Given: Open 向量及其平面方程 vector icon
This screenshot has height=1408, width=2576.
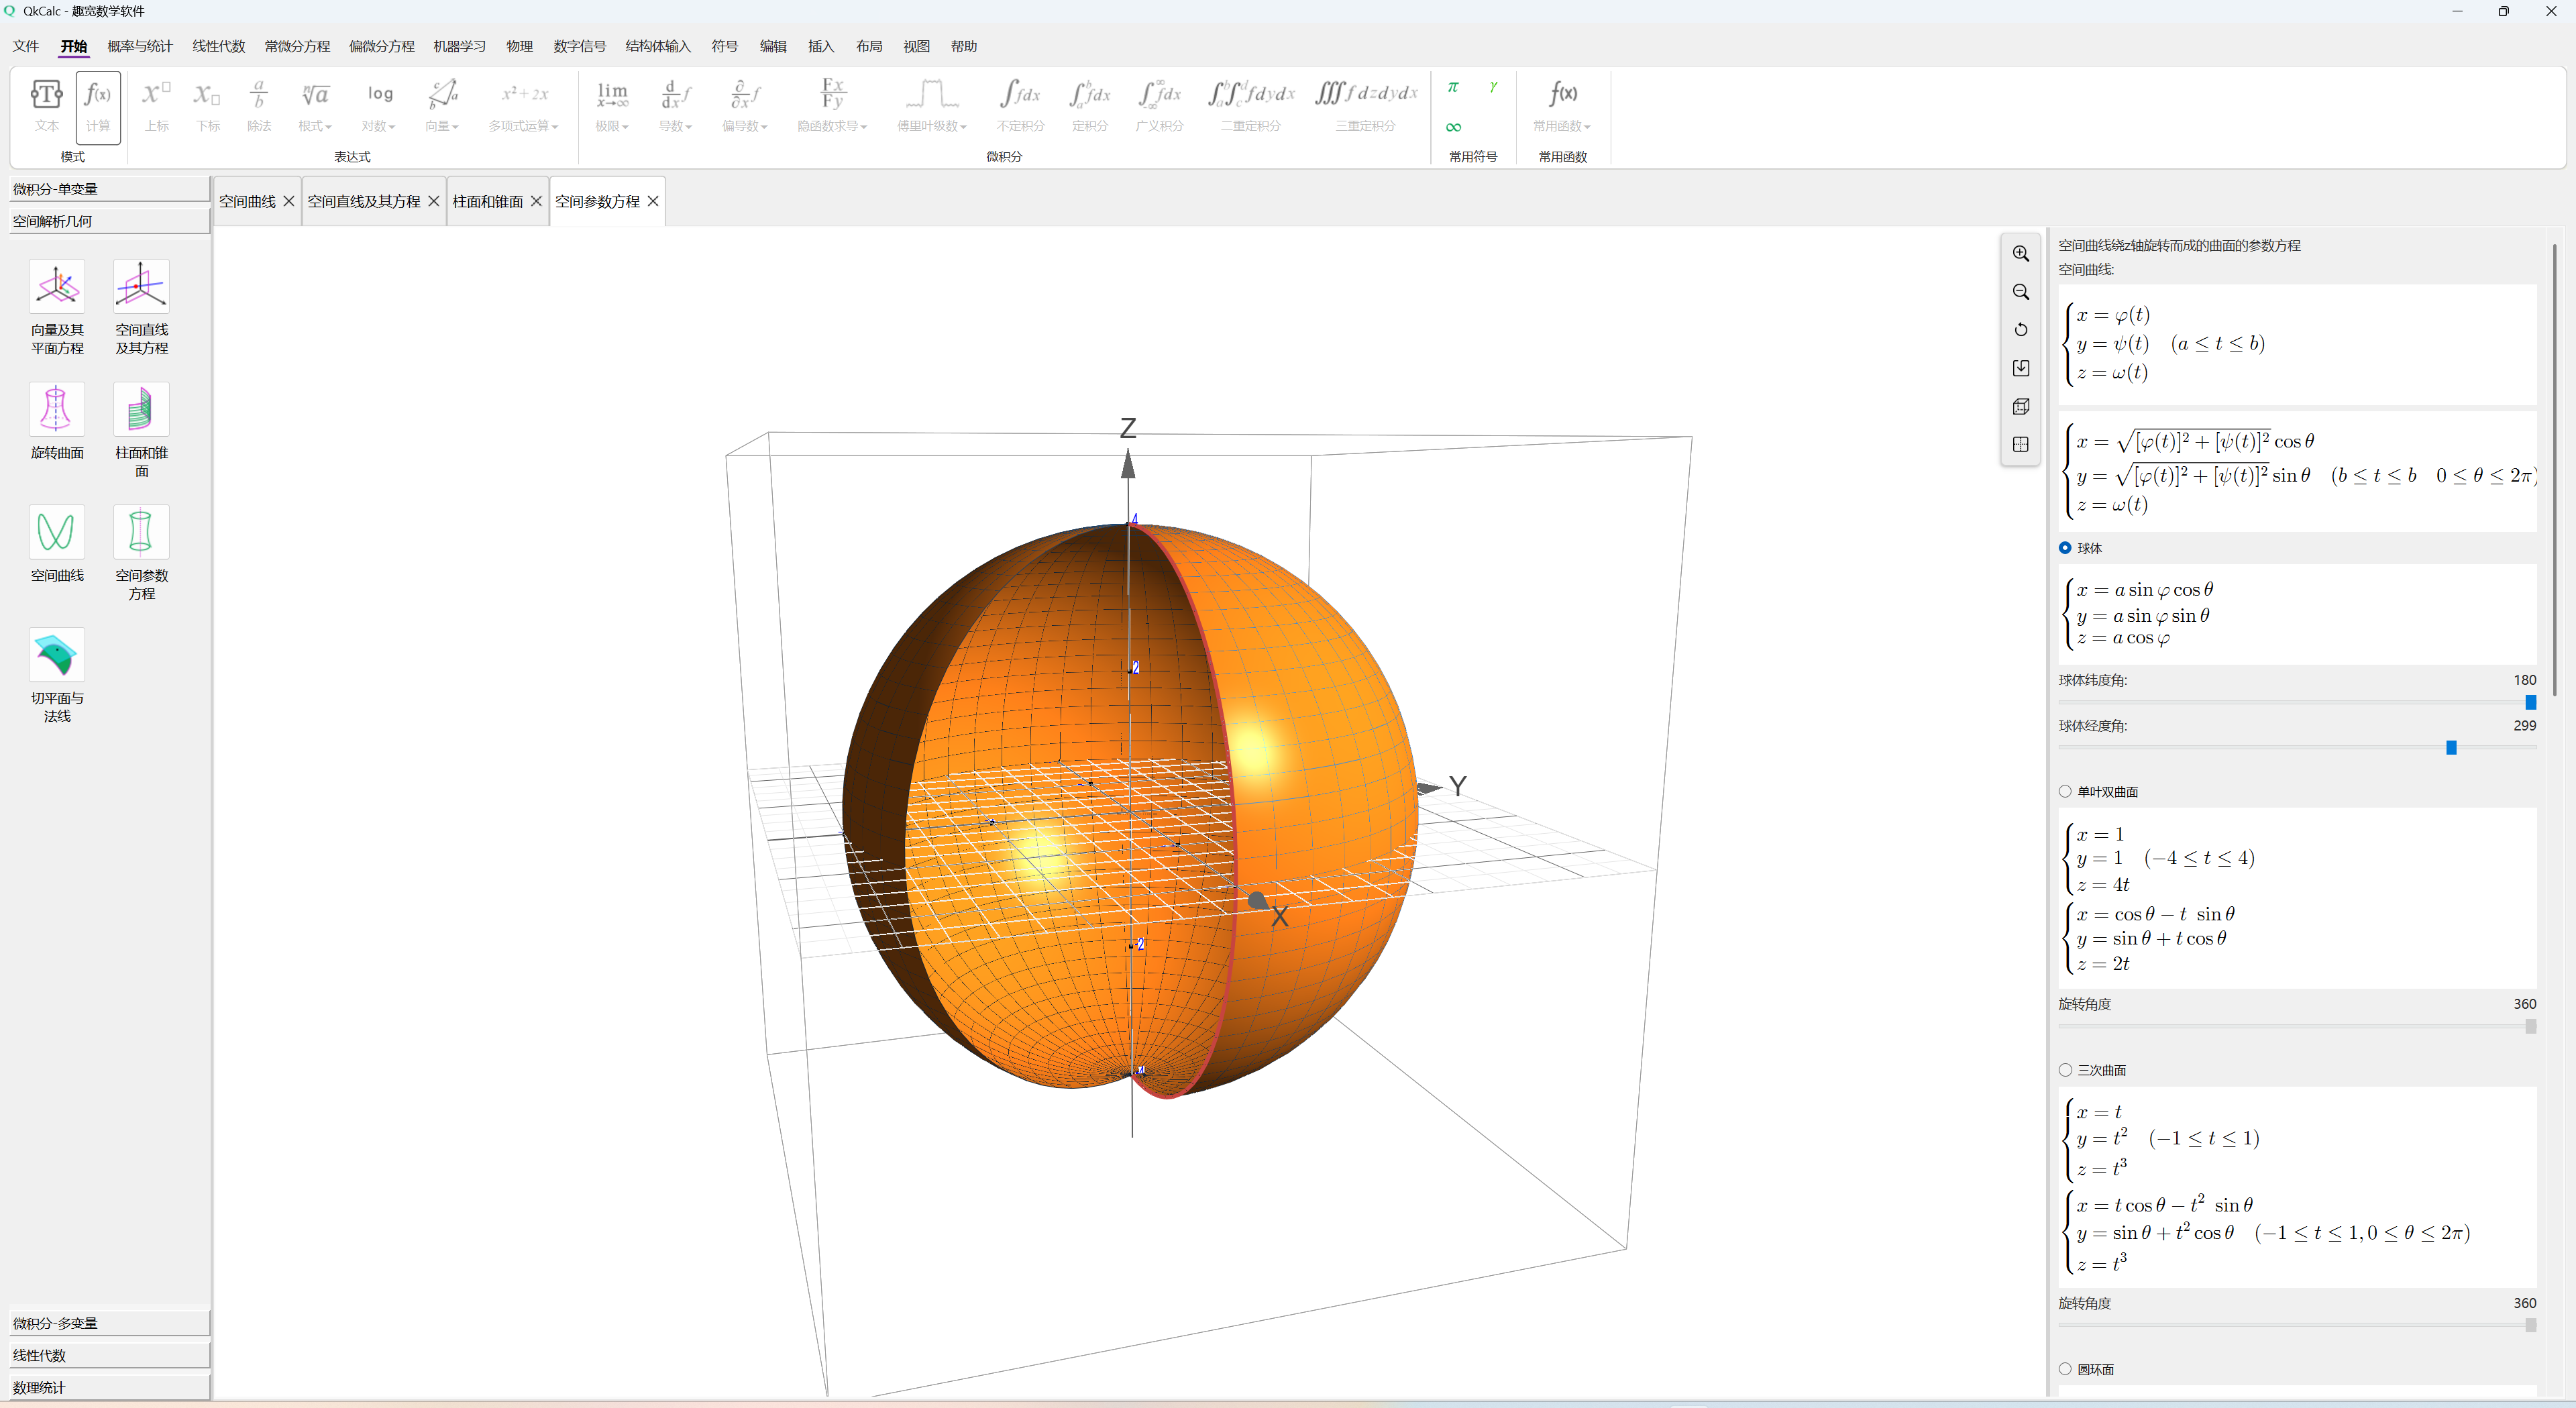Looking at the screenshot, I should (57, 287).
